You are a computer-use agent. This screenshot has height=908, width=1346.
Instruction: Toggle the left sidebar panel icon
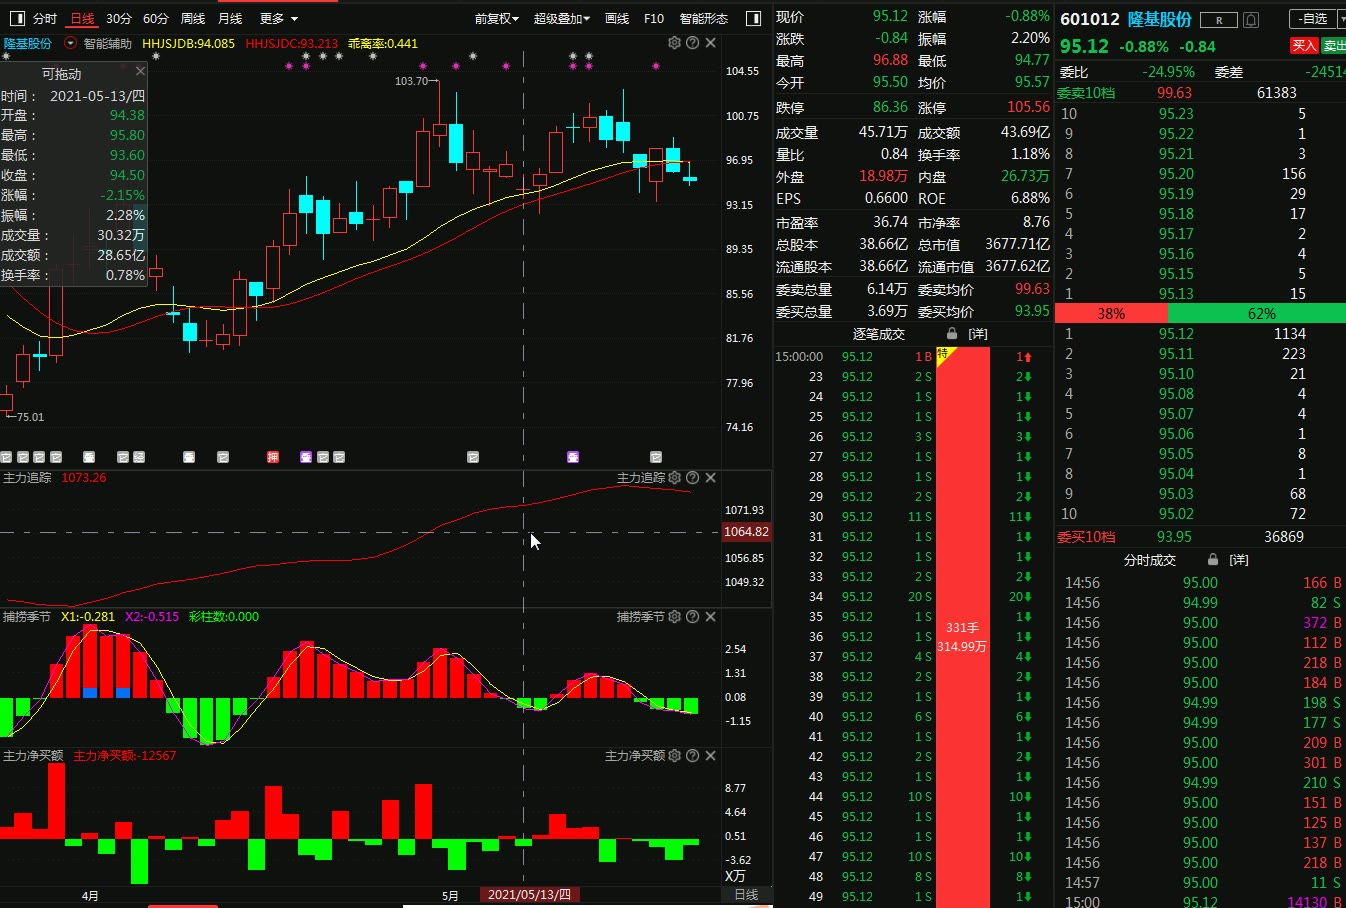pos(18,18)
